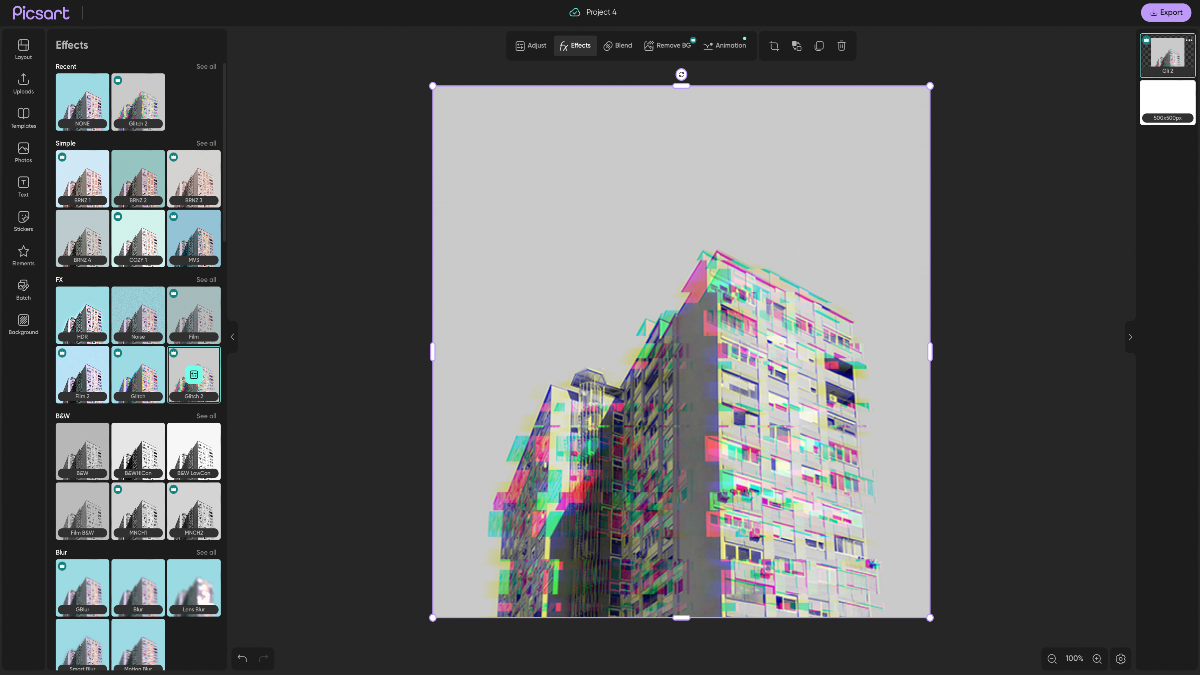Select the Obj 2 layer thumbnail
The image size is (1200, 675).
tap(1167, 56)
